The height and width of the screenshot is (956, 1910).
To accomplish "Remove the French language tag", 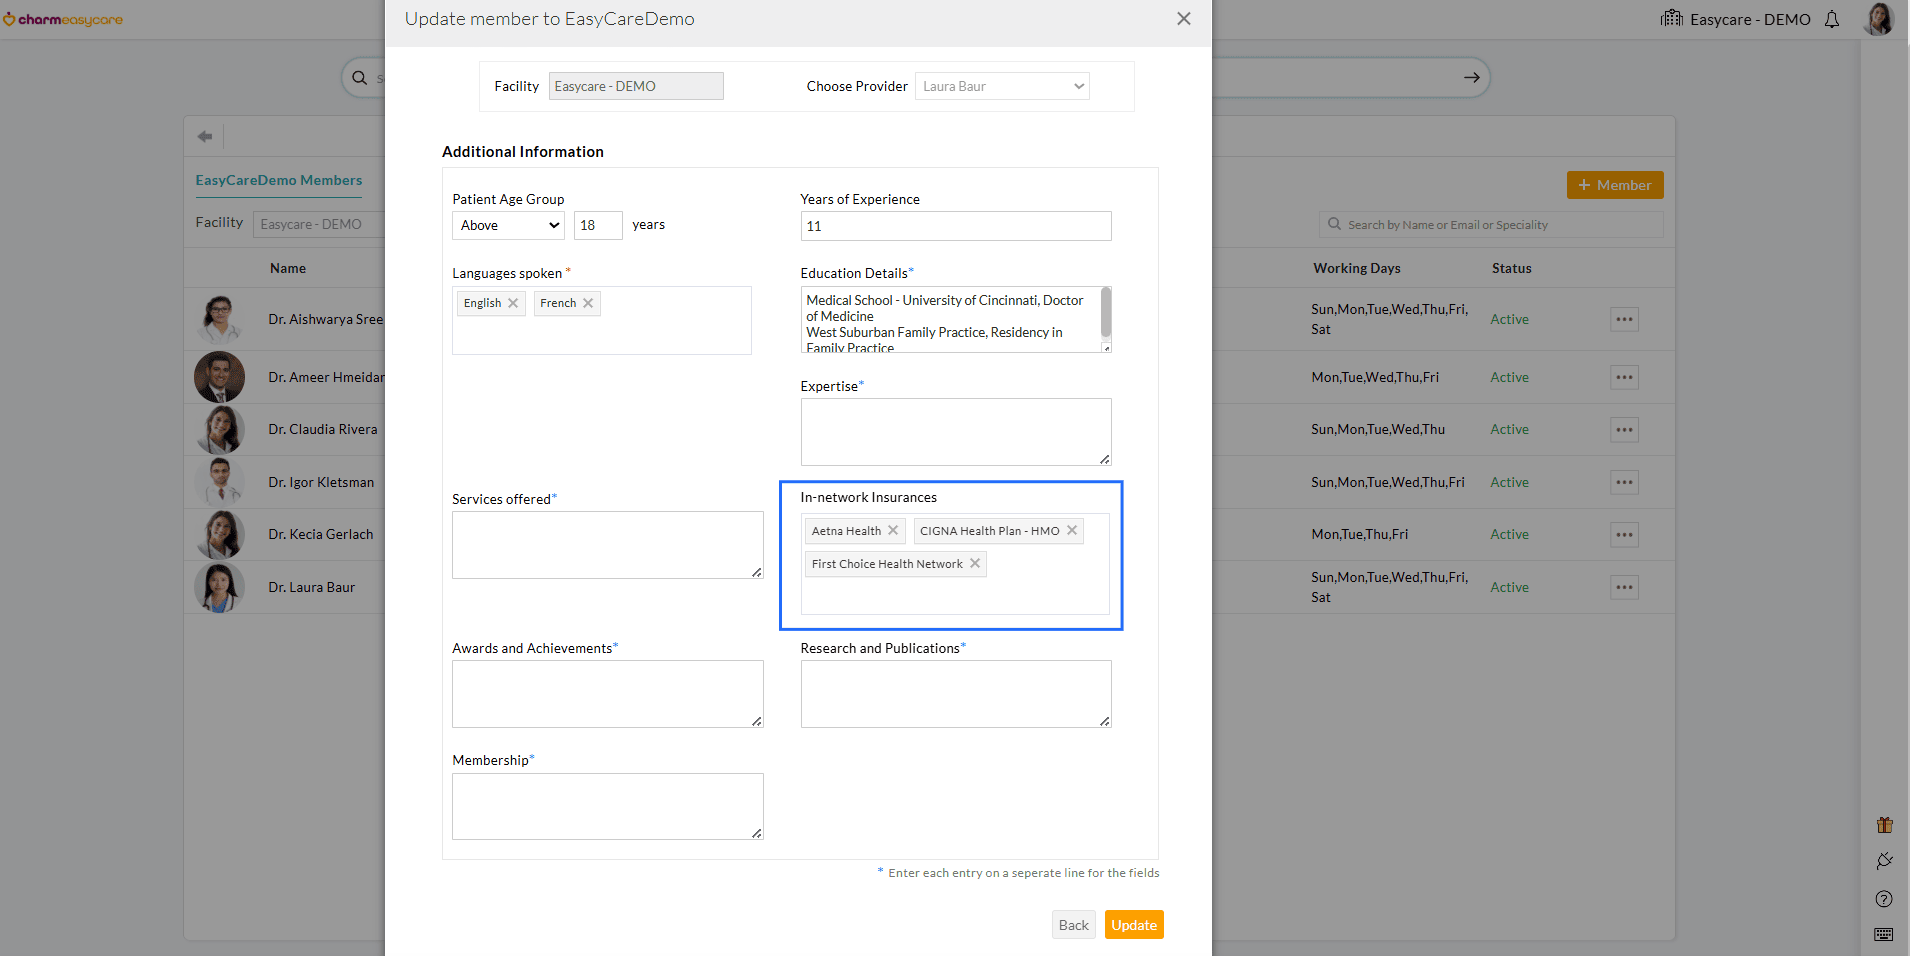I will 588,303.
